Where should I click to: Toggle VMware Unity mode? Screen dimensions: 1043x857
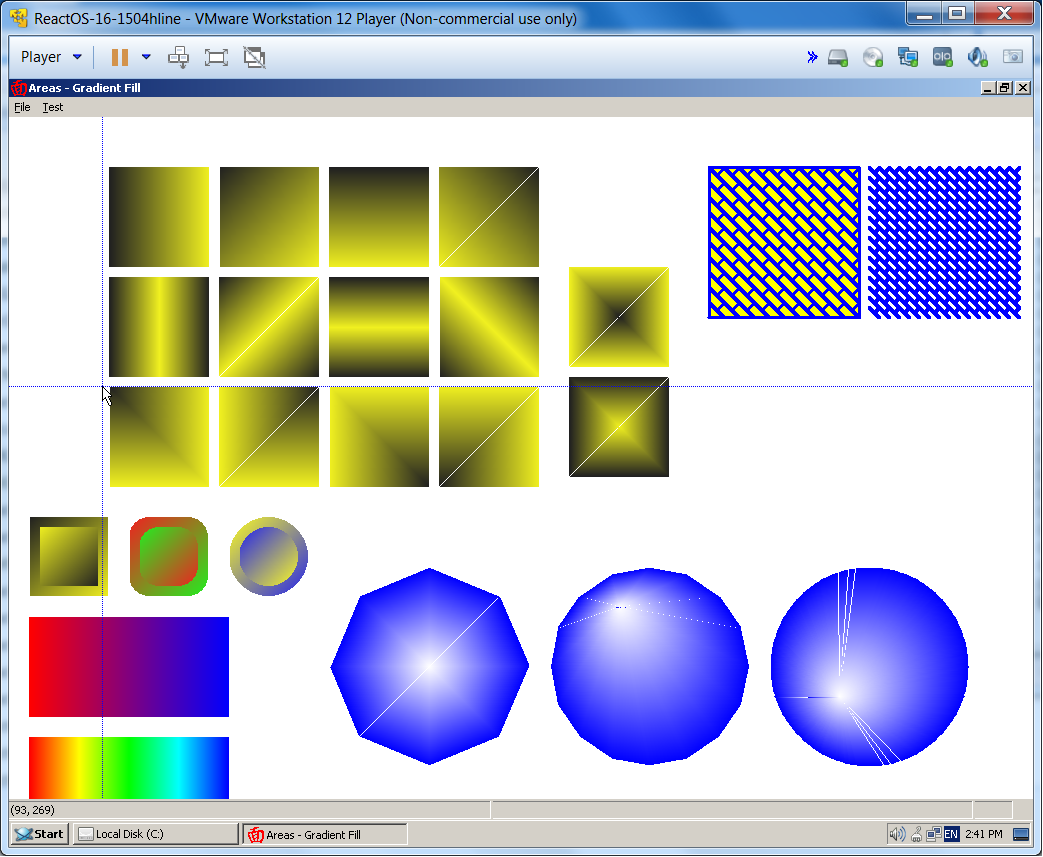254,57
